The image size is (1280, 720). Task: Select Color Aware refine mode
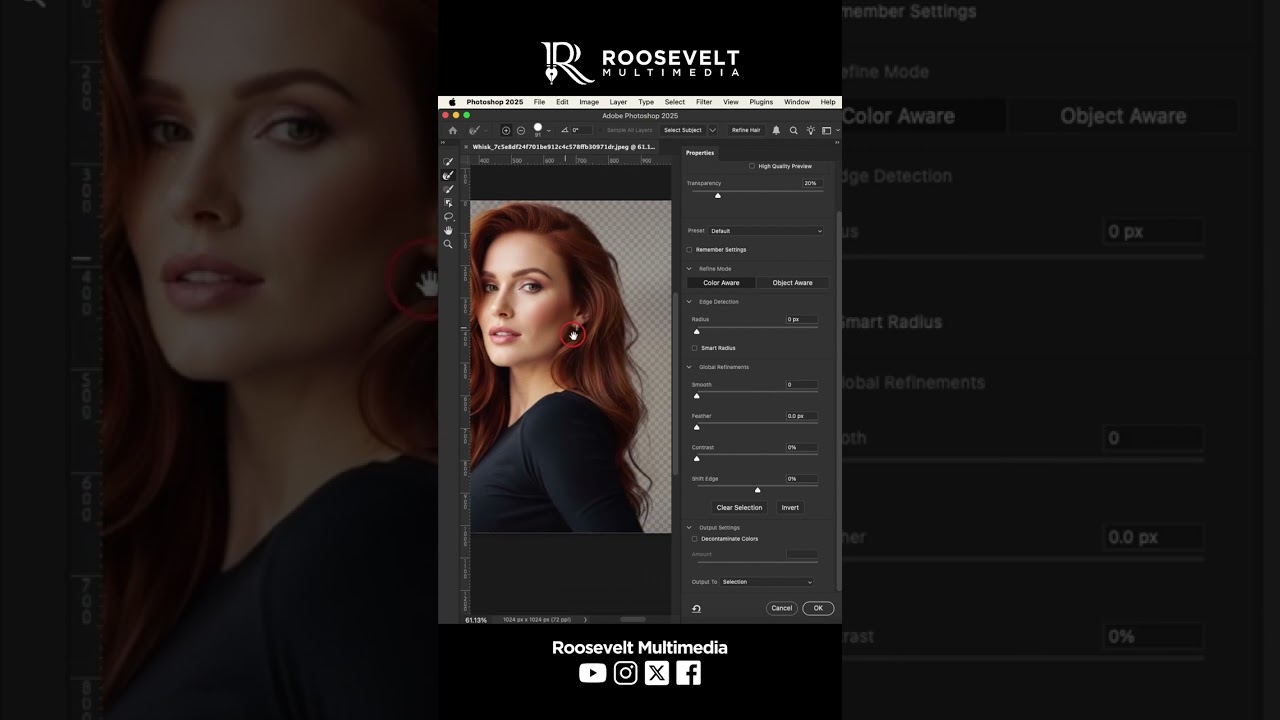tap(721, 283)
